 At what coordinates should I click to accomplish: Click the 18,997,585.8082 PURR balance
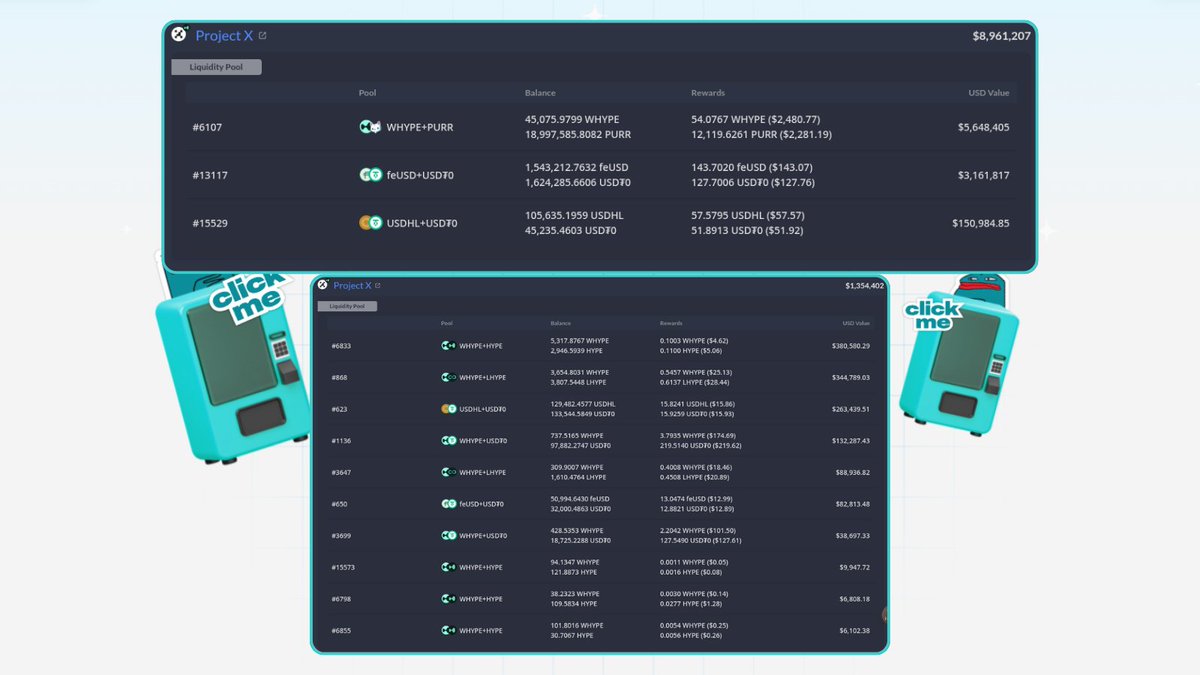578,135
